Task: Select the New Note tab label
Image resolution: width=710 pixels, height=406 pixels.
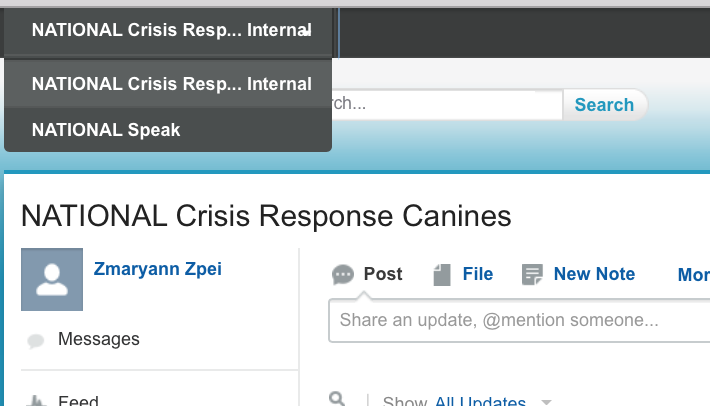Action: pyautogui.click(x=594, y=274)
